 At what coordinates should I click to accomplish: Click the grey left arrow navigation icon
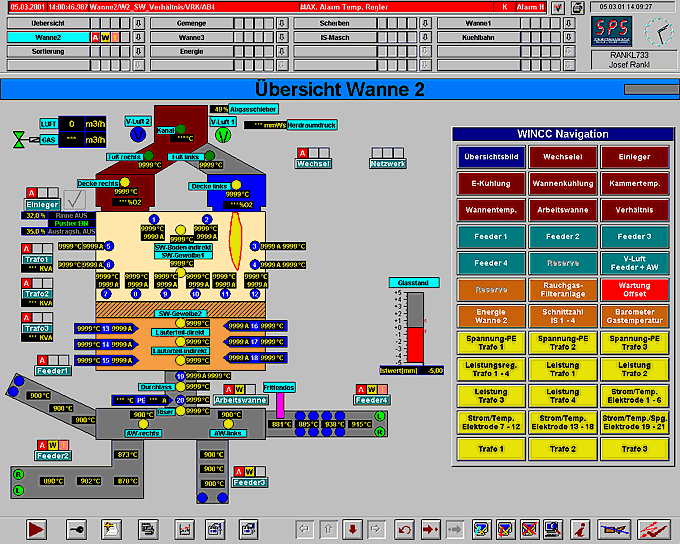(304, 529)
